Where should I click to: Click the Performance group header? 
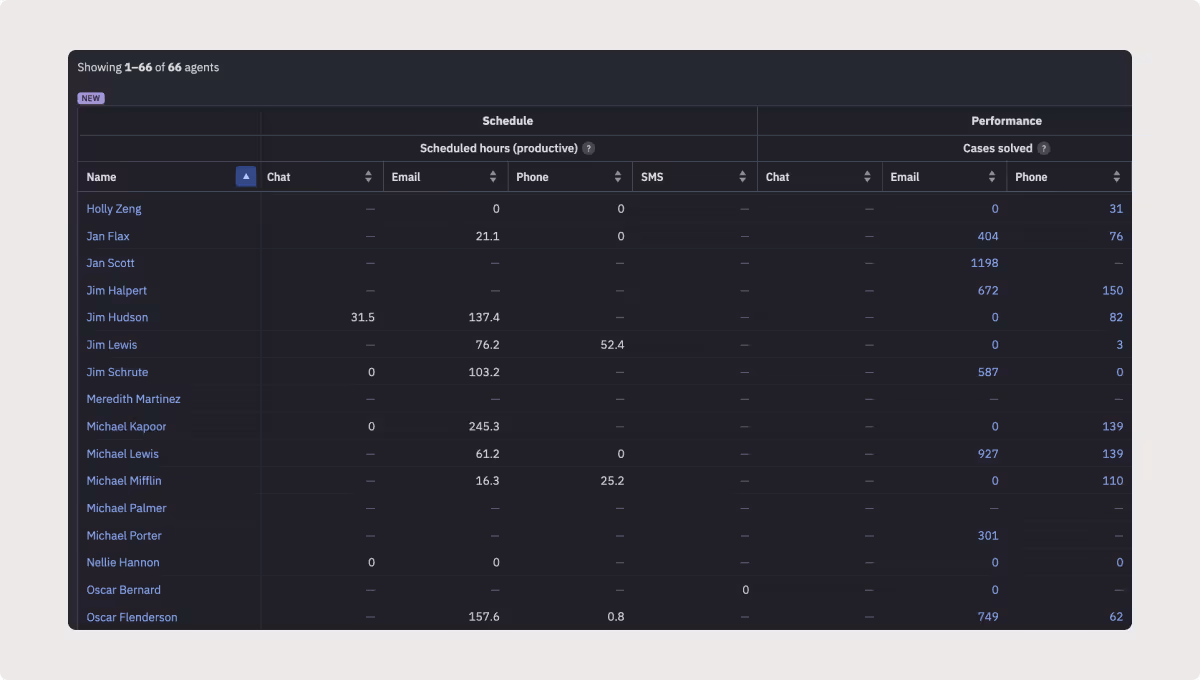click(1006, 121)
